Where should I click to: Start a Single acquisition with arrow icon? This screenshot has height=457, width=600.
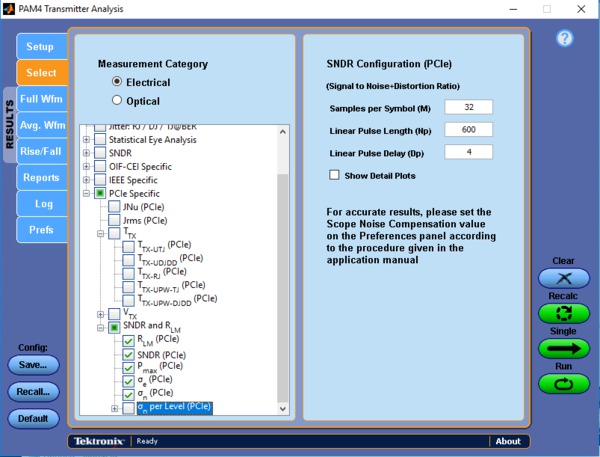click(564, 348)
